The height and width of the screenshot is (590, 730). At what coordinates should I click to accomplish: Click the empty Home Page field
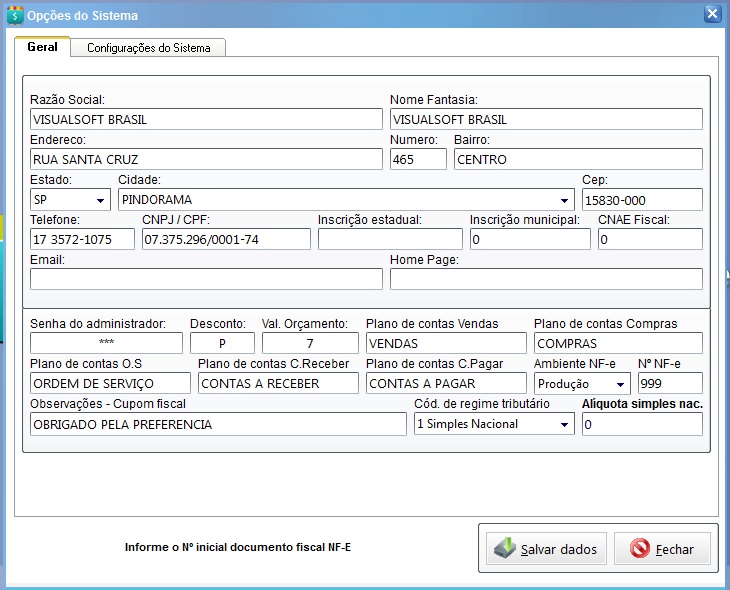[546, 279]
